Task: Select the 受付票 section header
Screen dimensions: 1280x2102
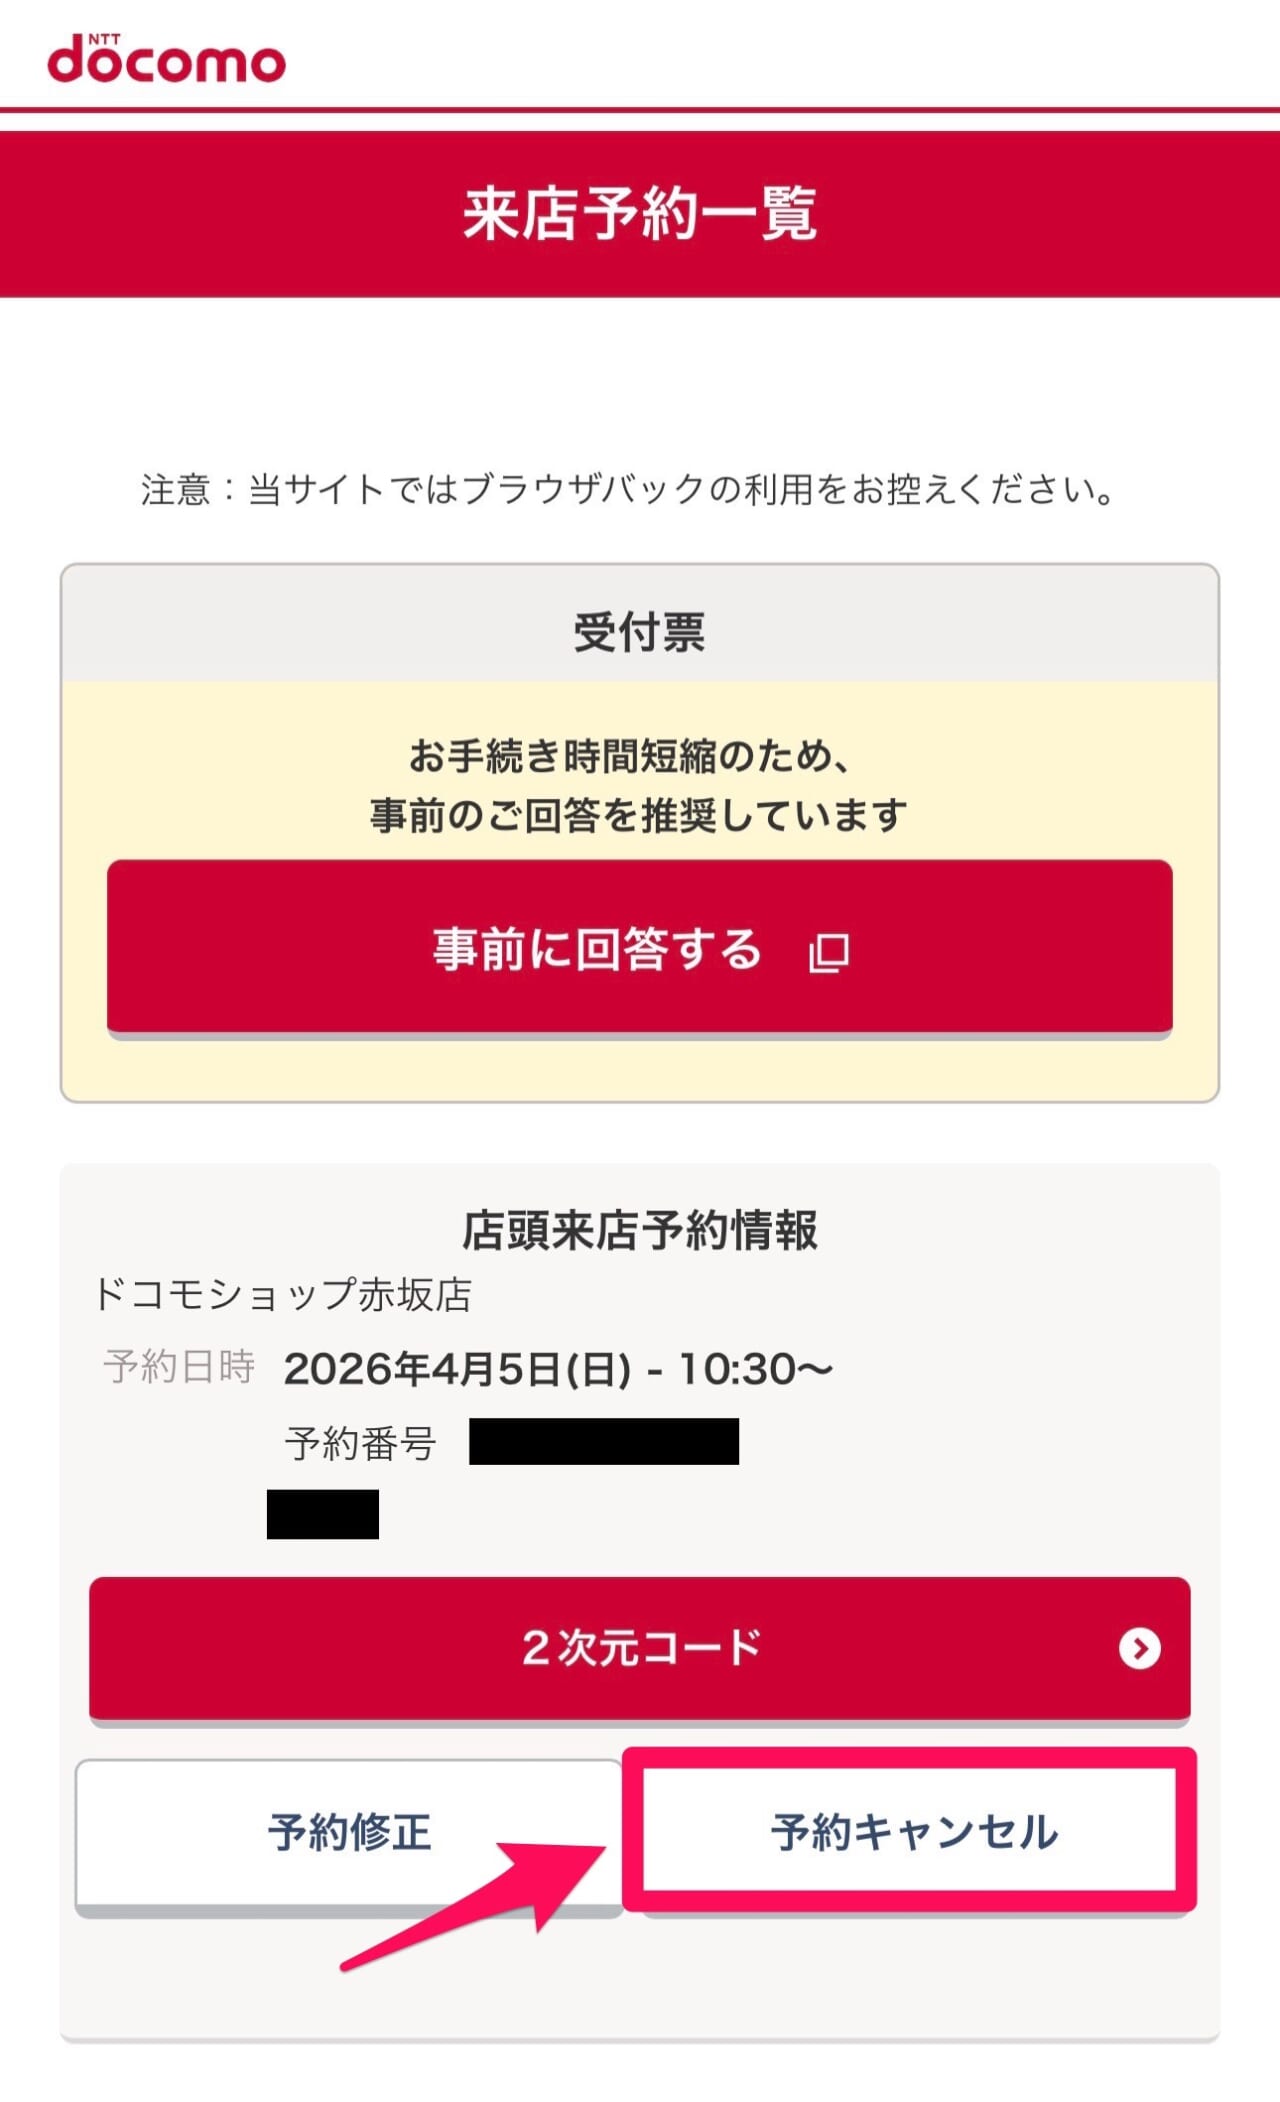Action: click(640, 632)
